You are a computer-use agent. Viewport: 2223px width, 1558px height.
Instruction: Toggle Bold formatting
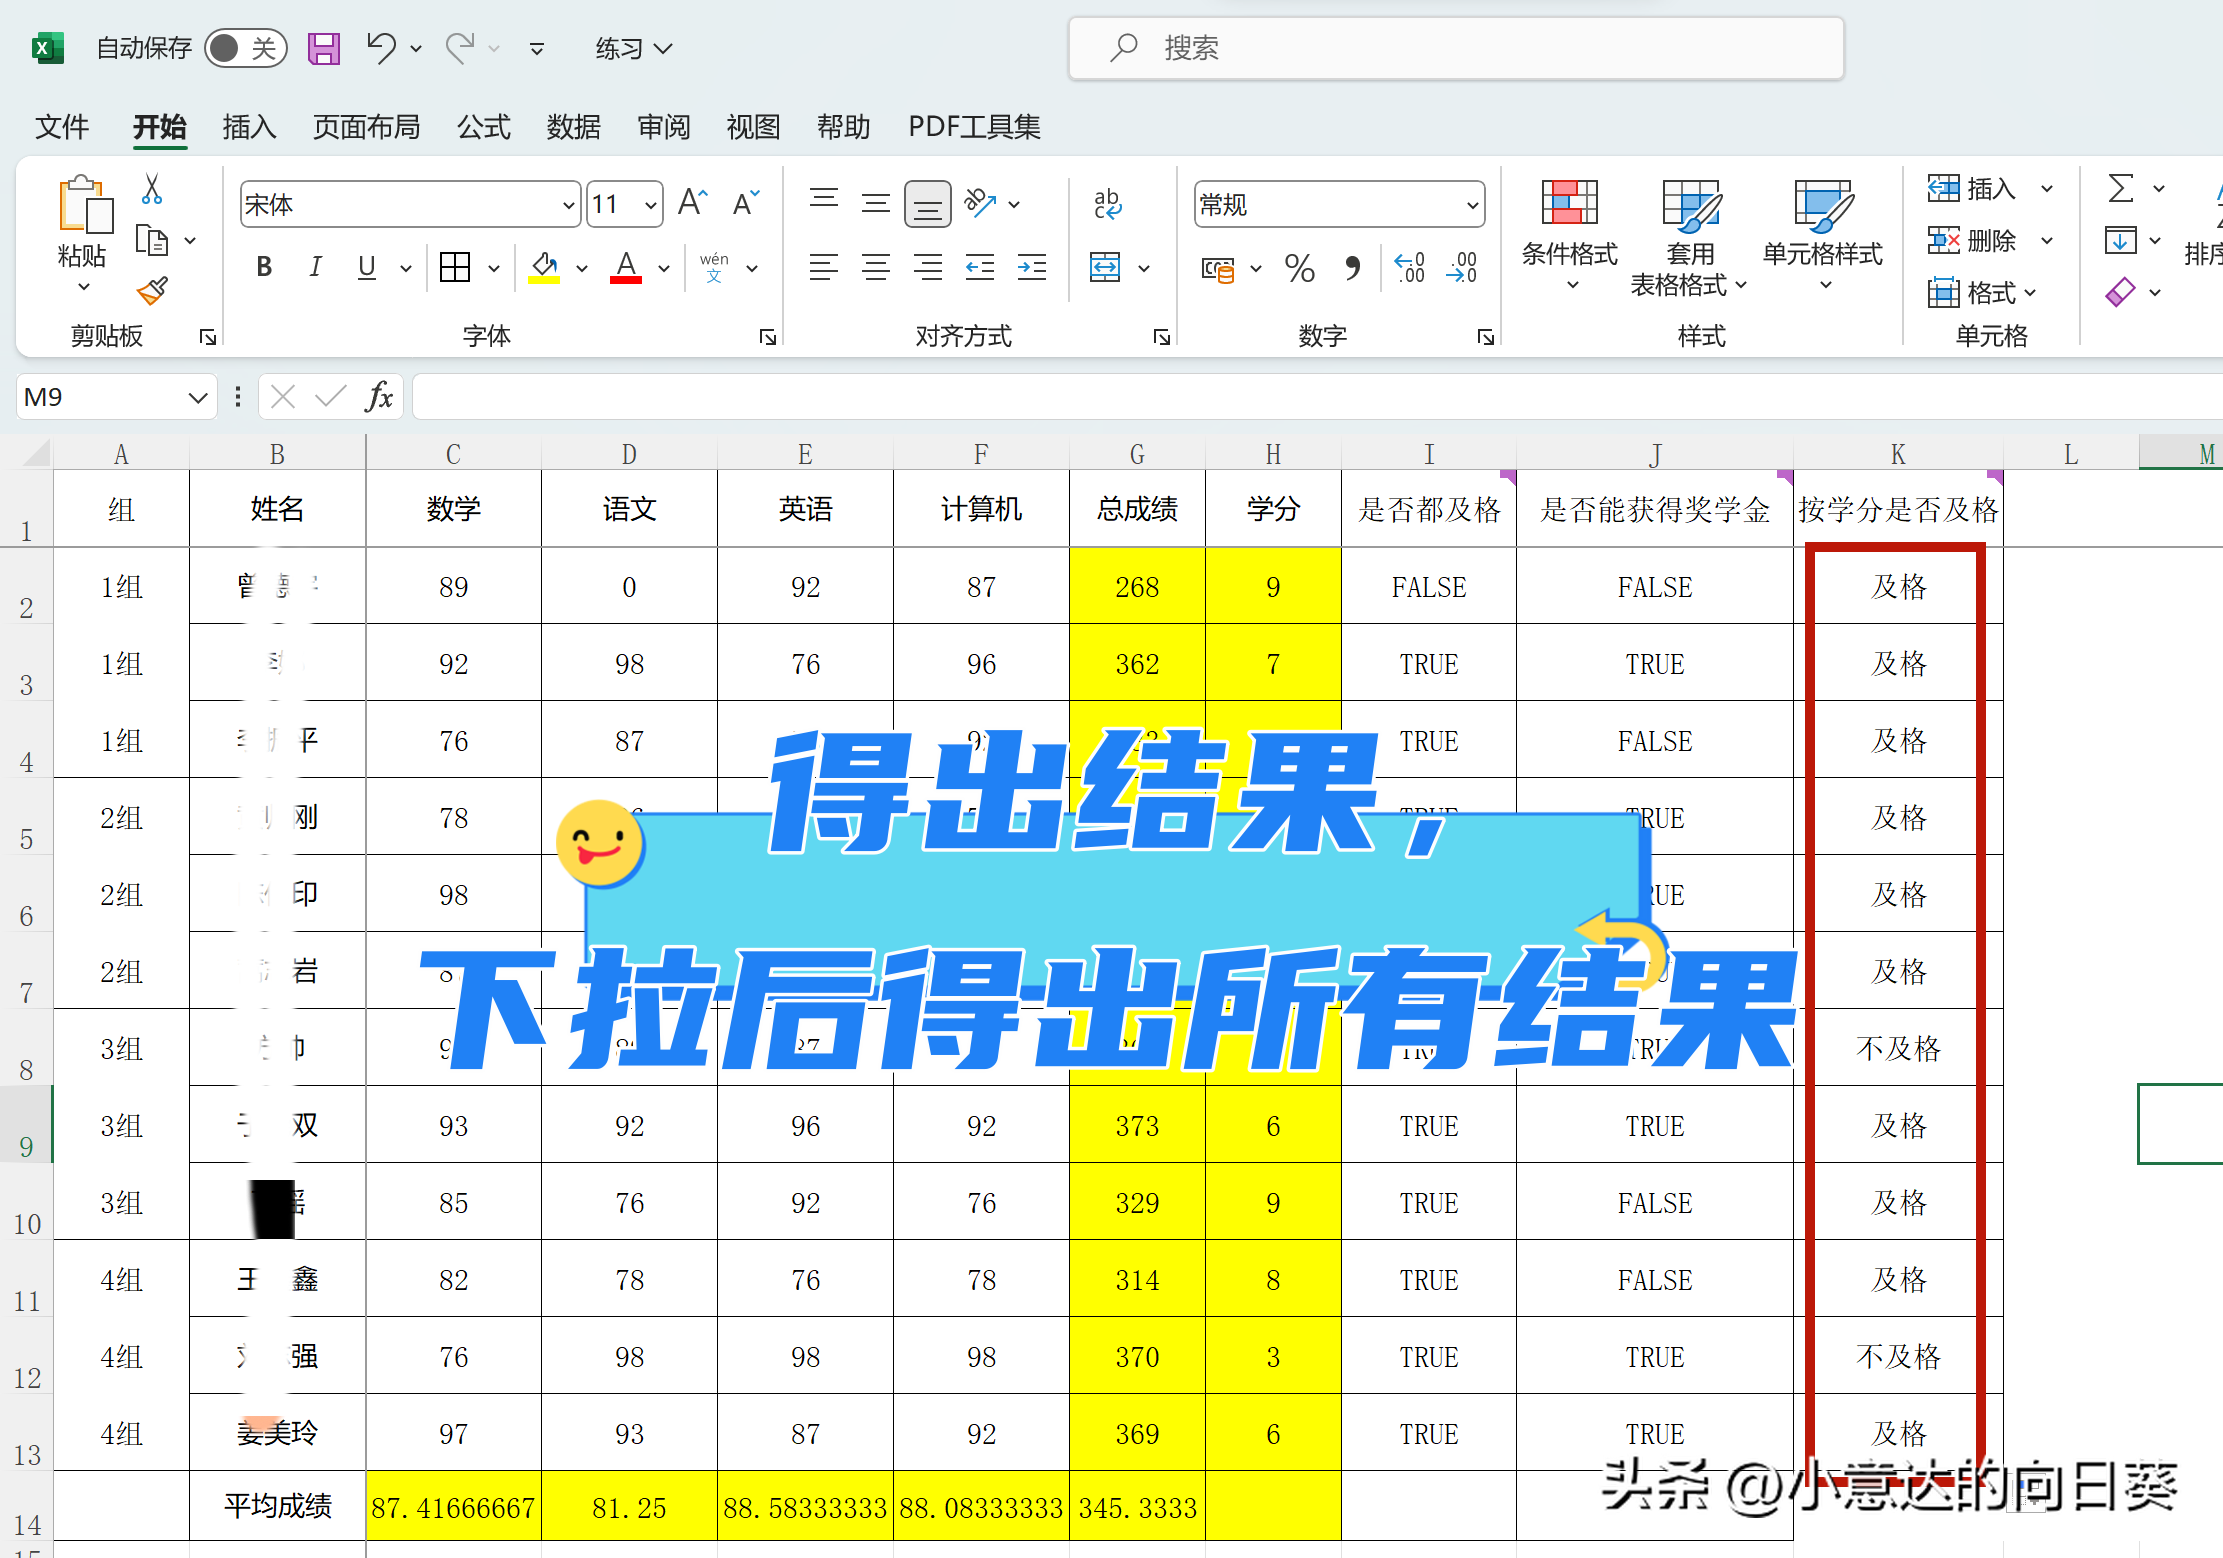264,267
